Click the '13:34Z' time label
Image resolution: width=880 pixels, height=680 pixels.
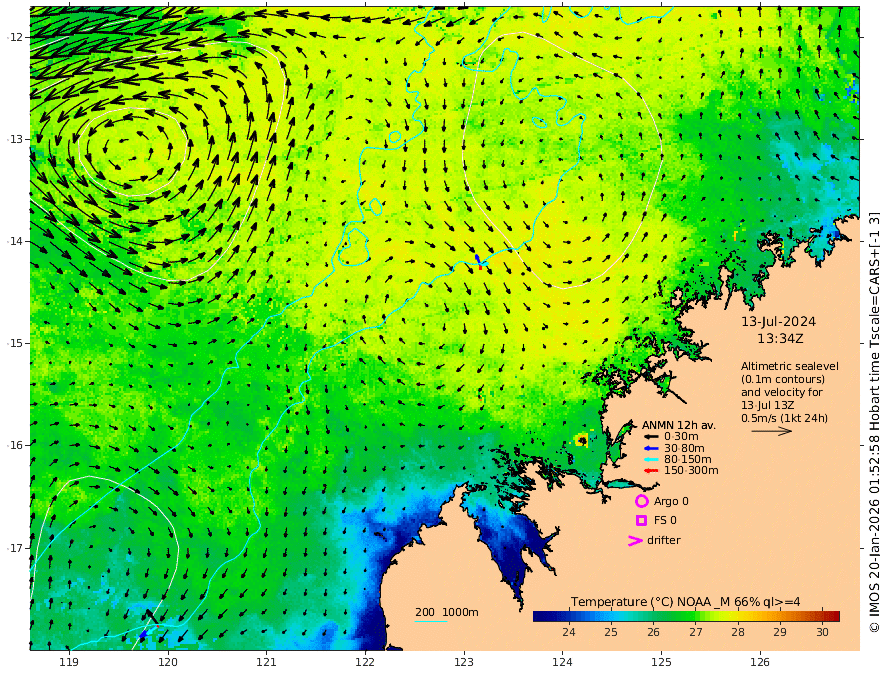[780, 339]
